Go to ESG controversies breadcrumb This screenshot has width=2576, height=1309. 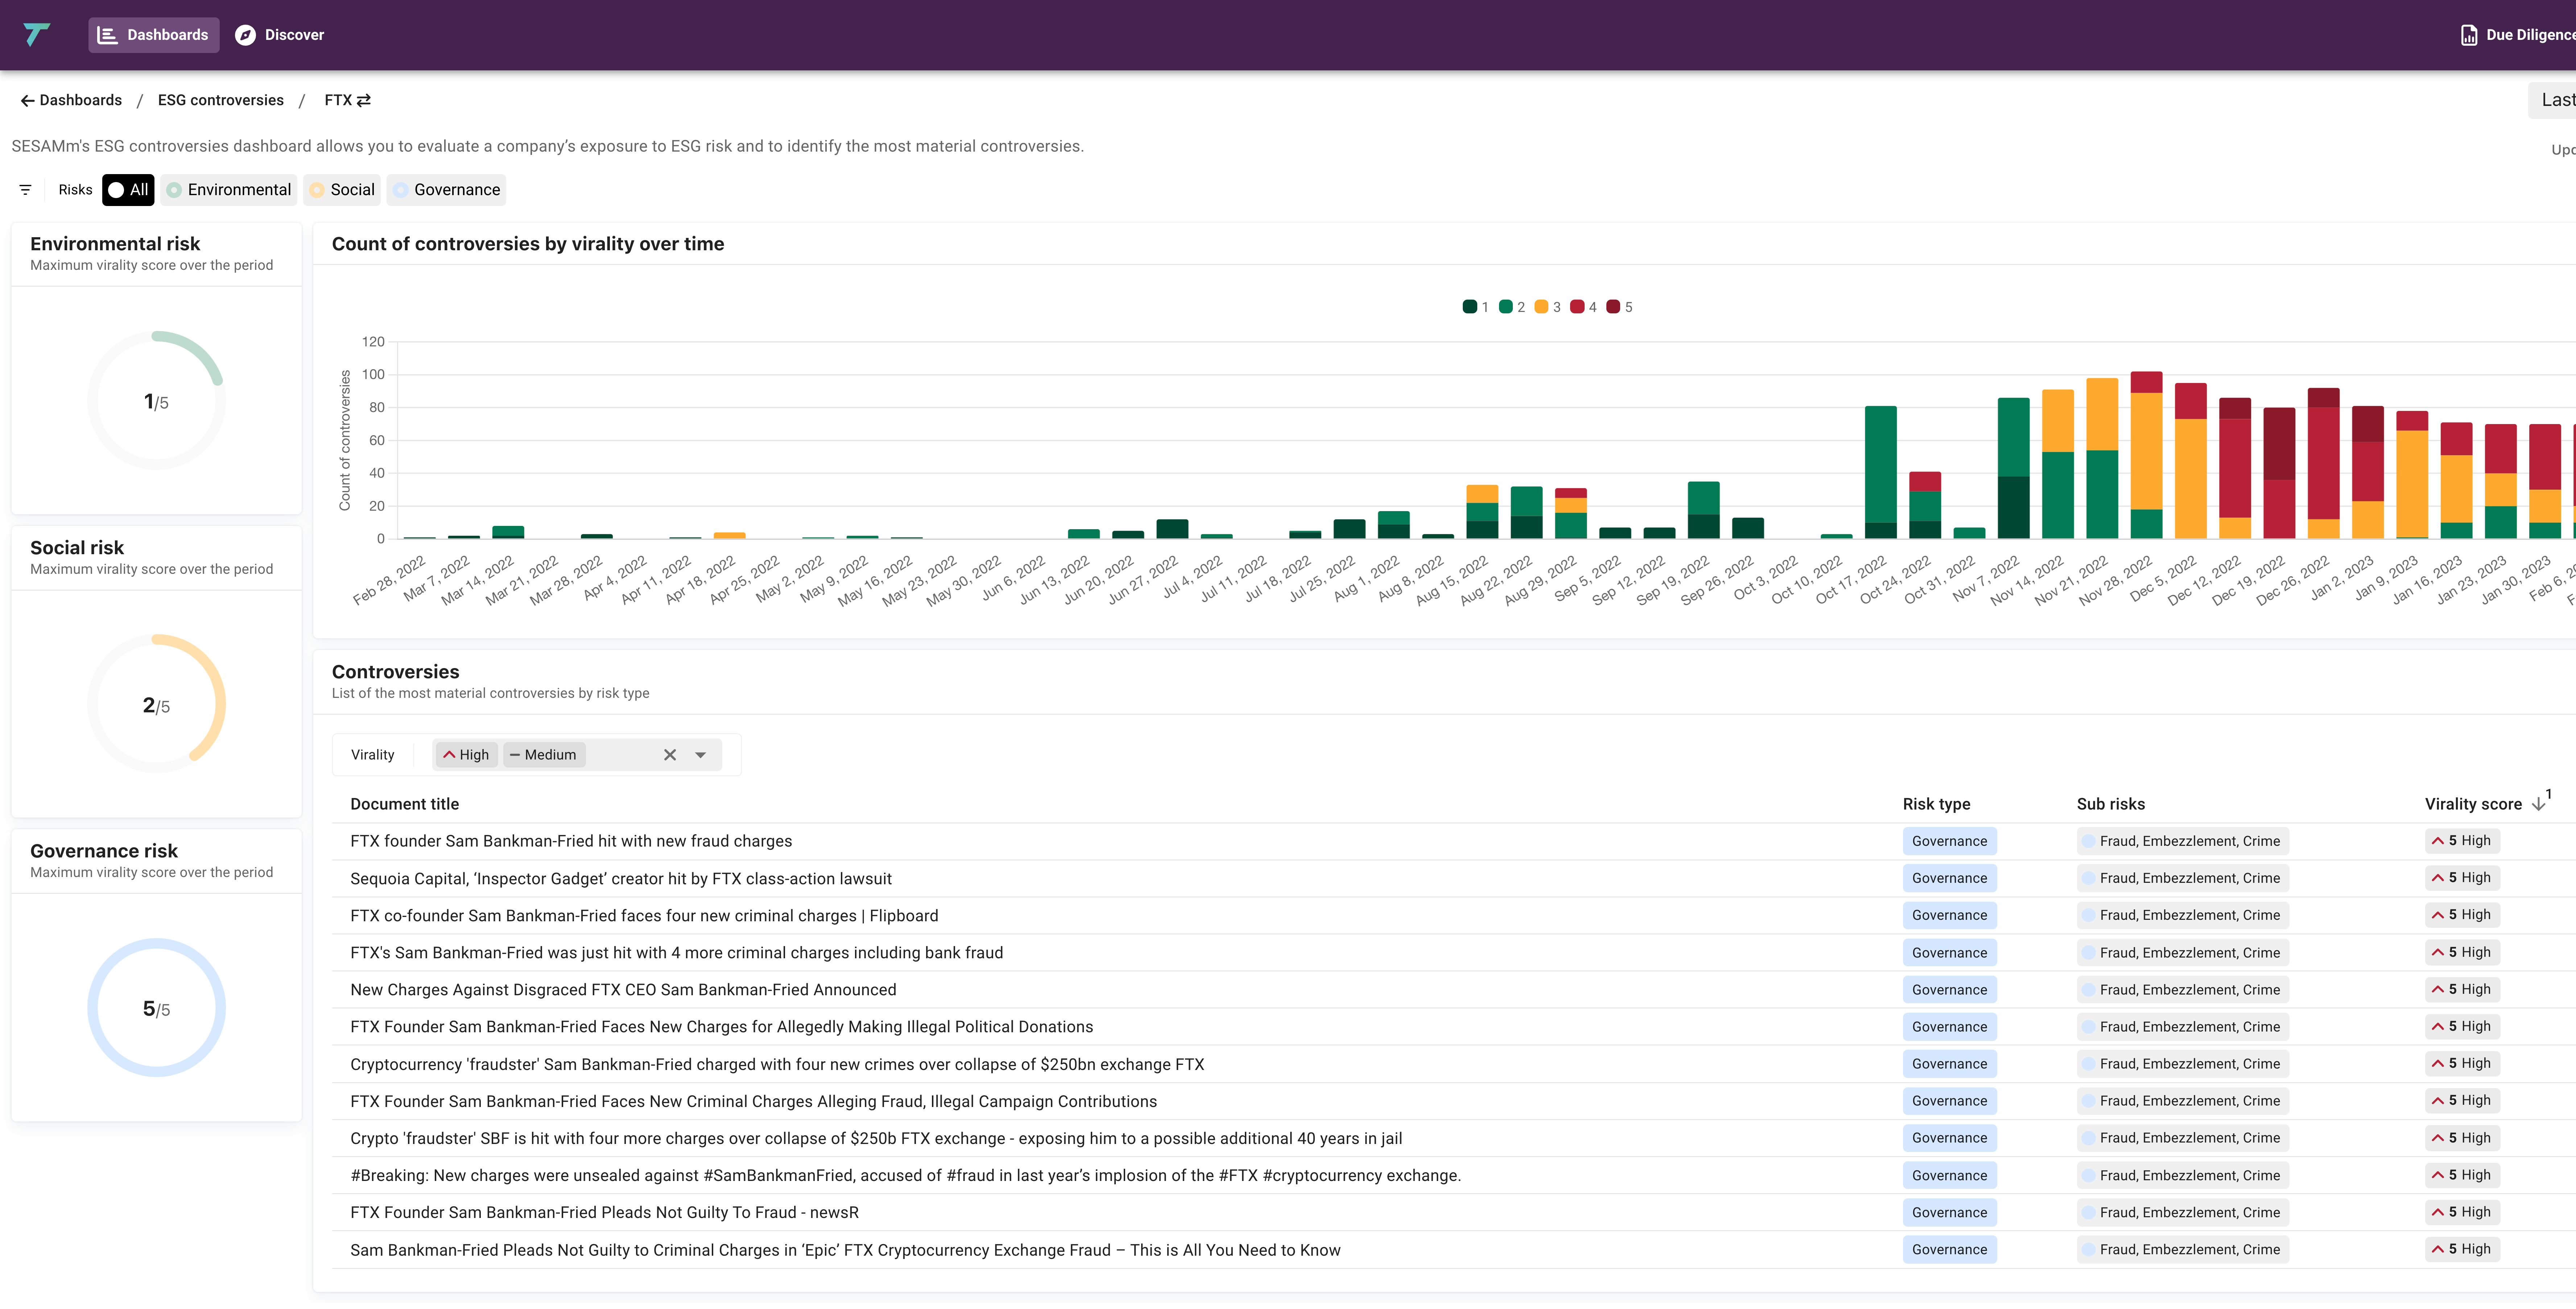pyautogui.click(x=221, y=100)
